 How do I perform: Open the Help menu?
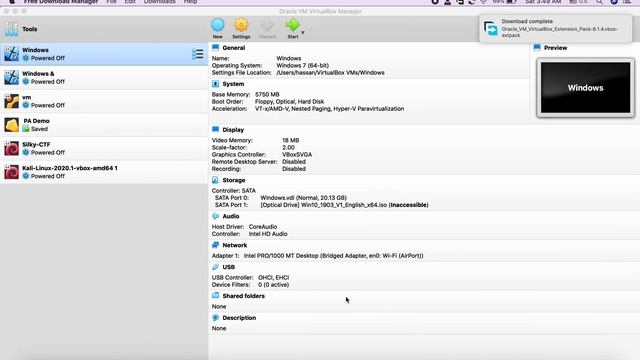190,2
